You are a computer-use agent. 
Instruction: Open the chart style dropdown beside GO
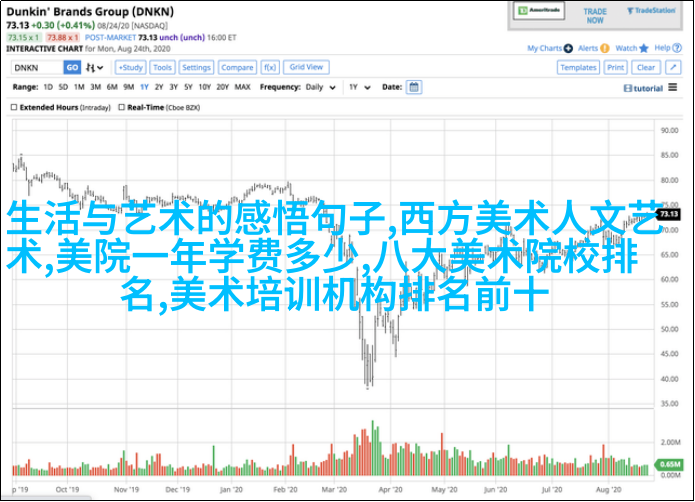coord(94,68)
